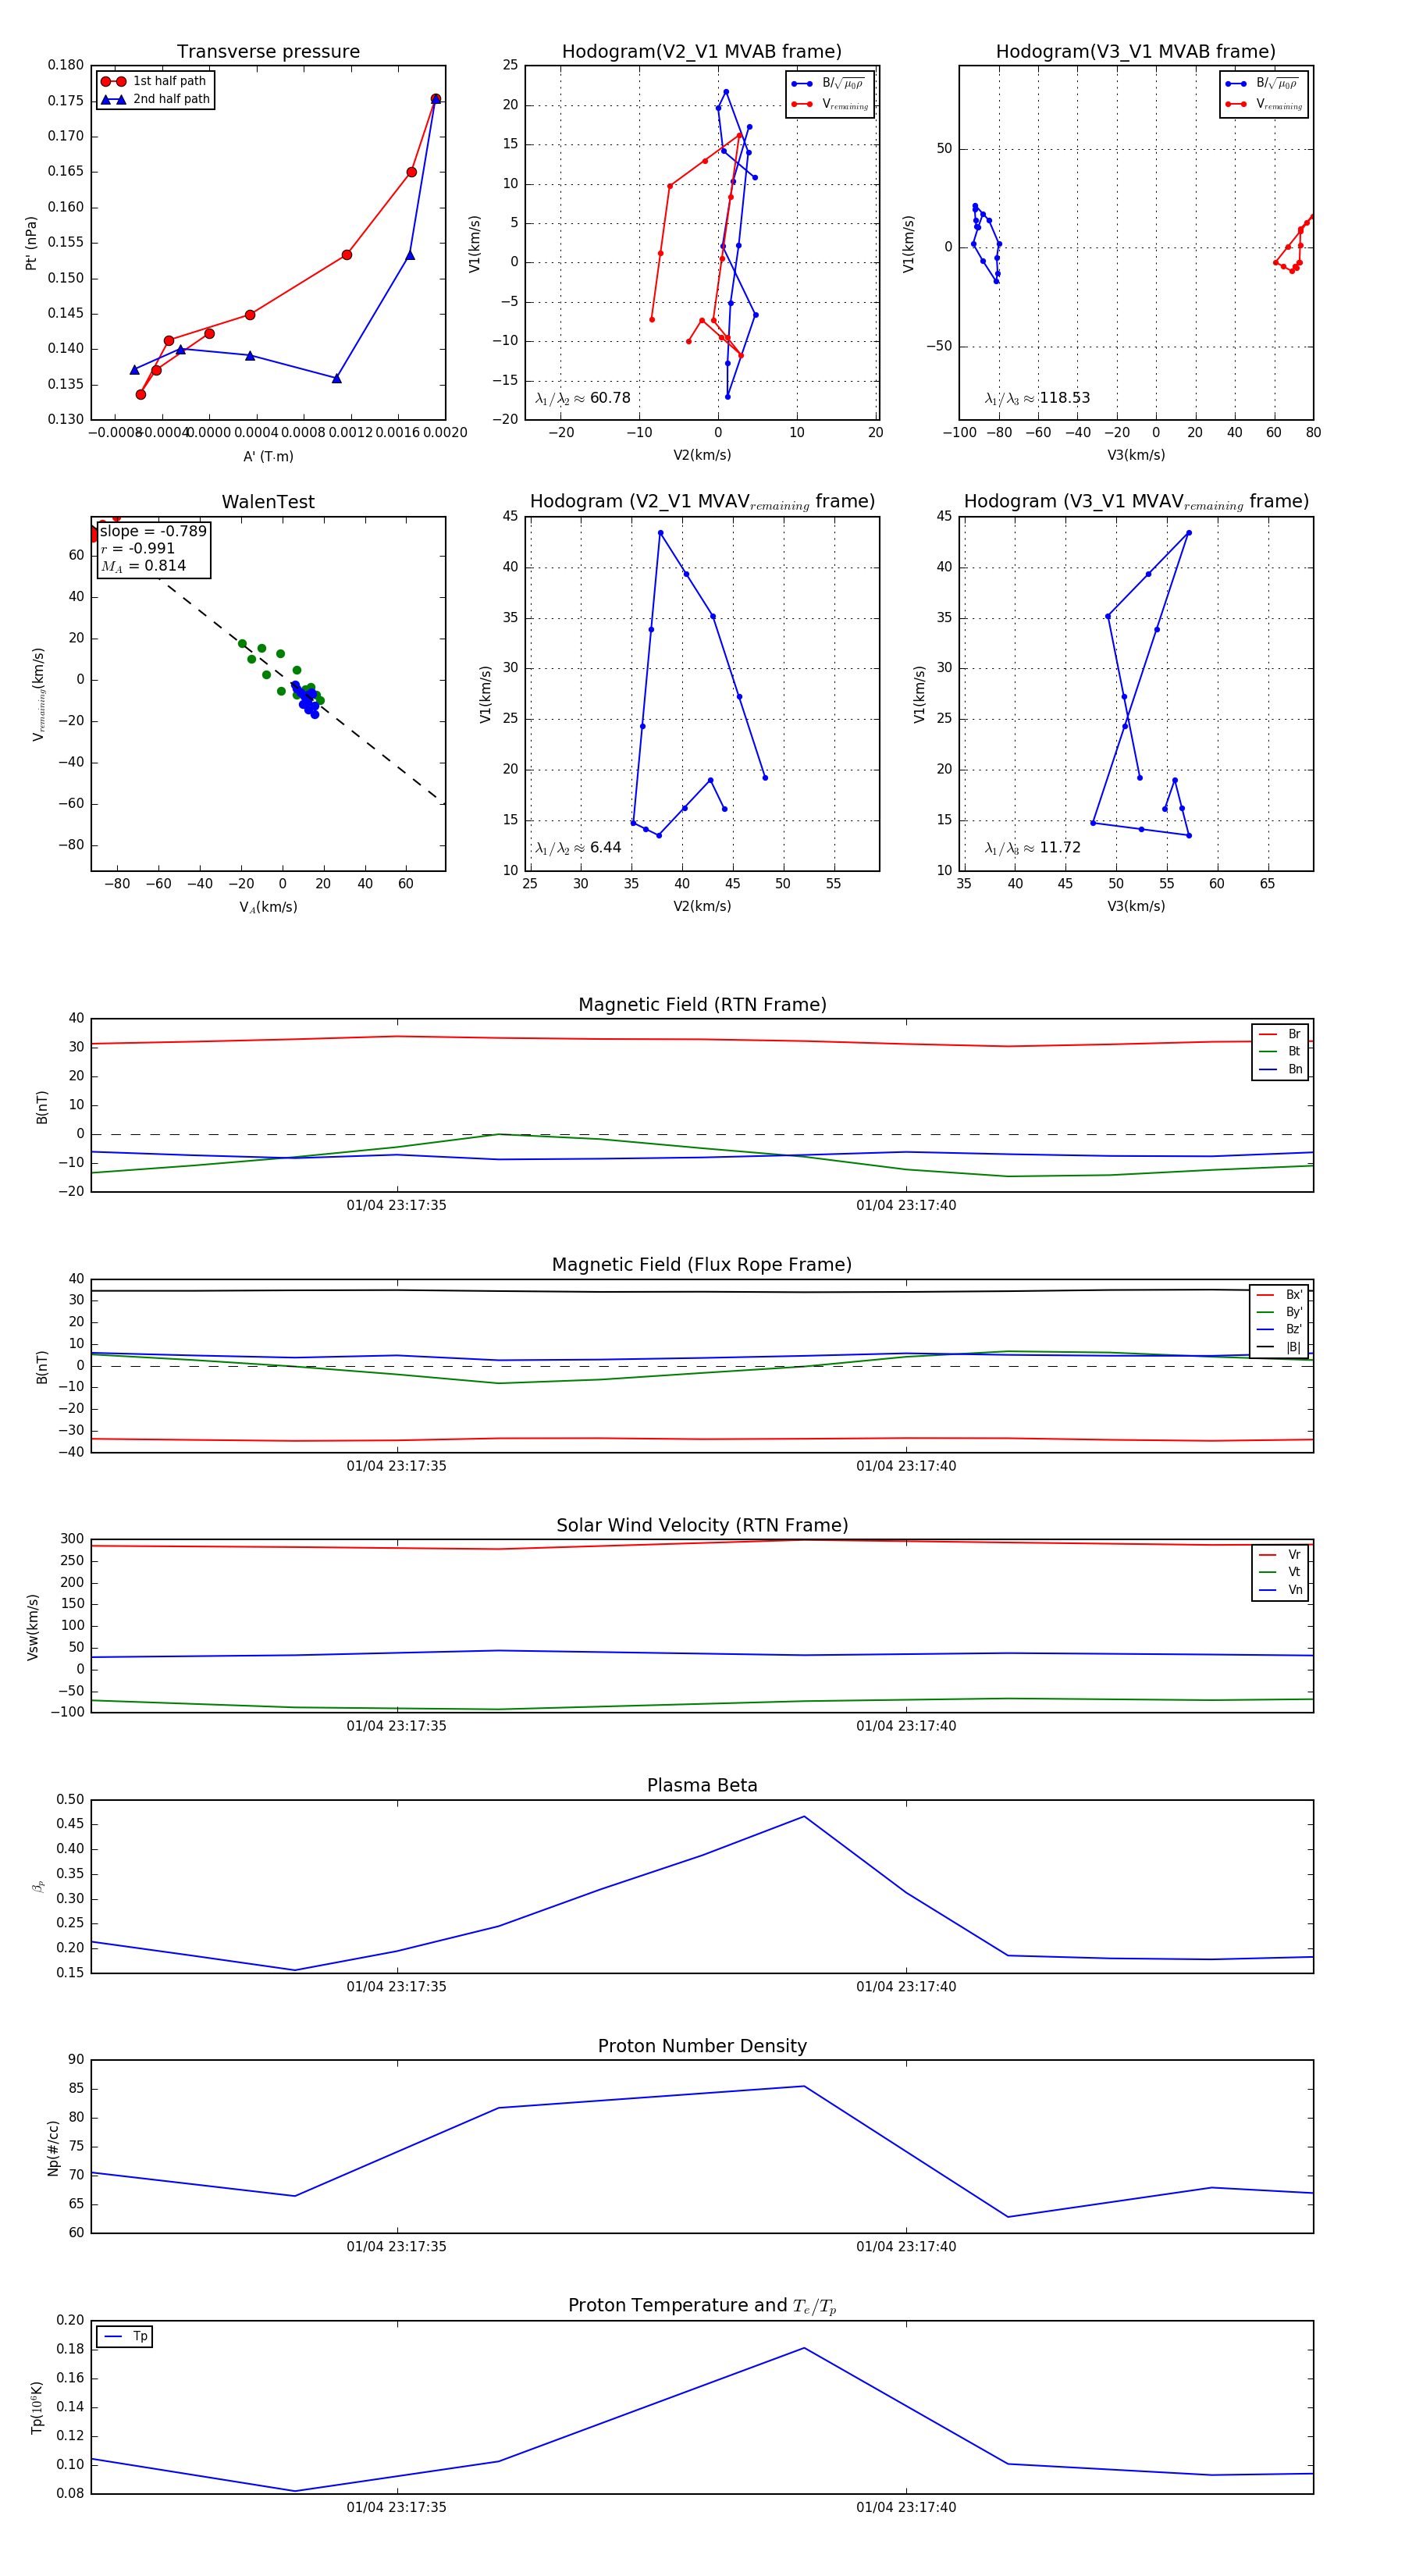This screenshot has width=1405, height=2576.
Task: Click the 'Proton Number Density' chart title
Action: tap(702, 2046)
